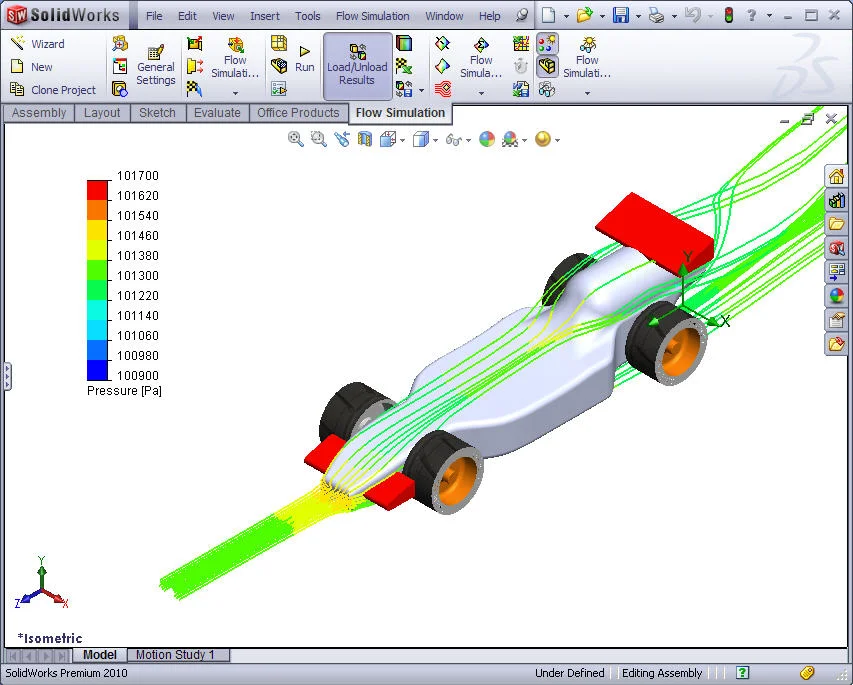Click the Motion Study 1 tab at the bottom
This screenshot has width=853, height=685.
point(178,654)
